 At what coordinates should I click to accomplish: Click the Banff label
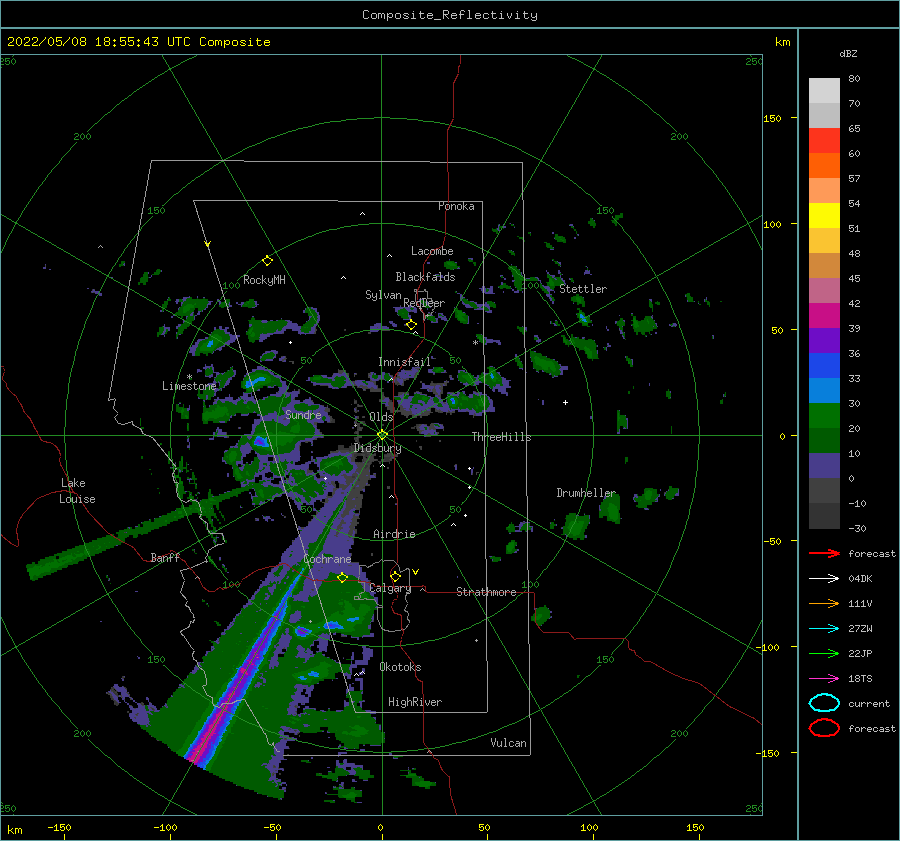(x=165, y=557)
